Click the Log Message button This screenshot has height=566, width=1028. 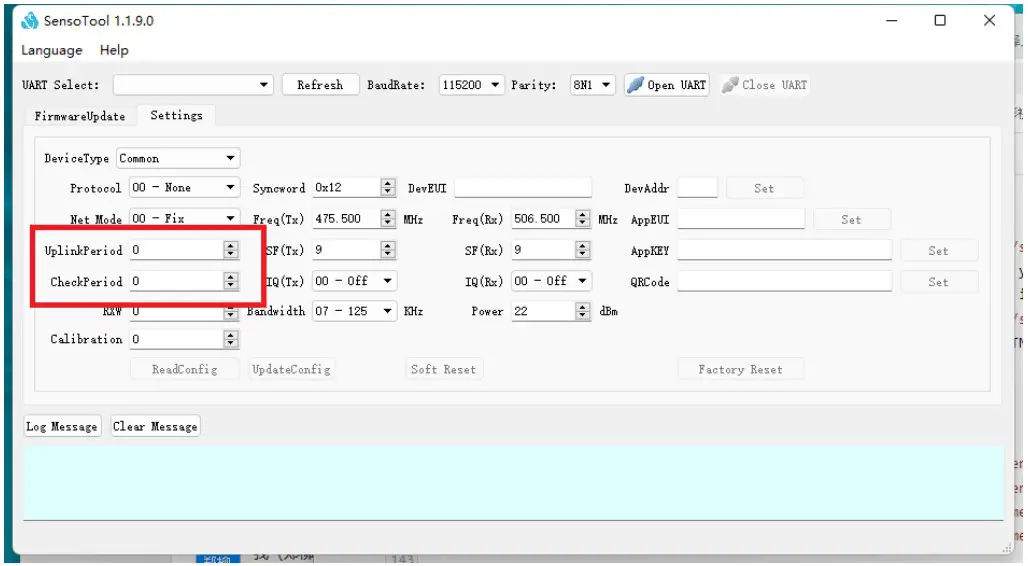tap(62, 426)
